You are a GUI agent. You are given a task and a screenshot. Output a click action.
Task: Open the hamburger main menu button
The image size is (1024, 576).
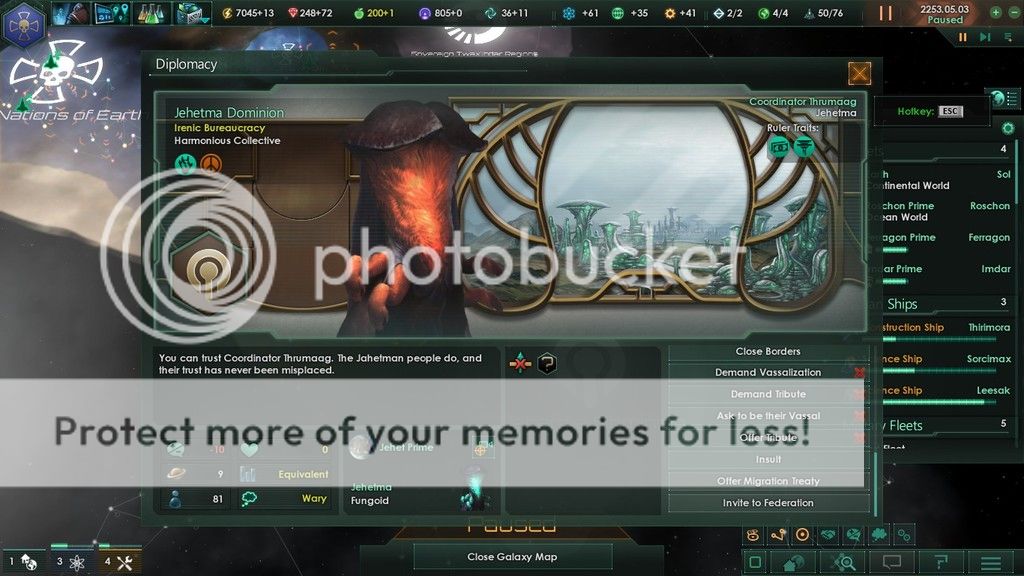click(x=991, y=562)
